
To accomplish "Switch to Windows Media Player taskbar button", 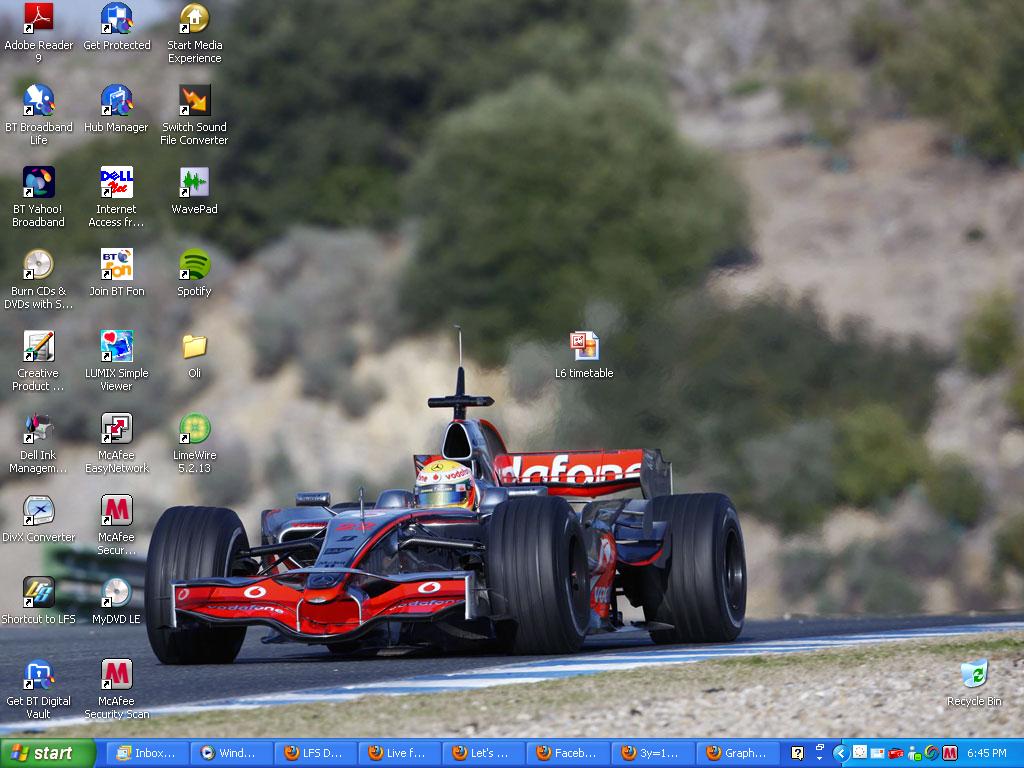I will [231, 753].
